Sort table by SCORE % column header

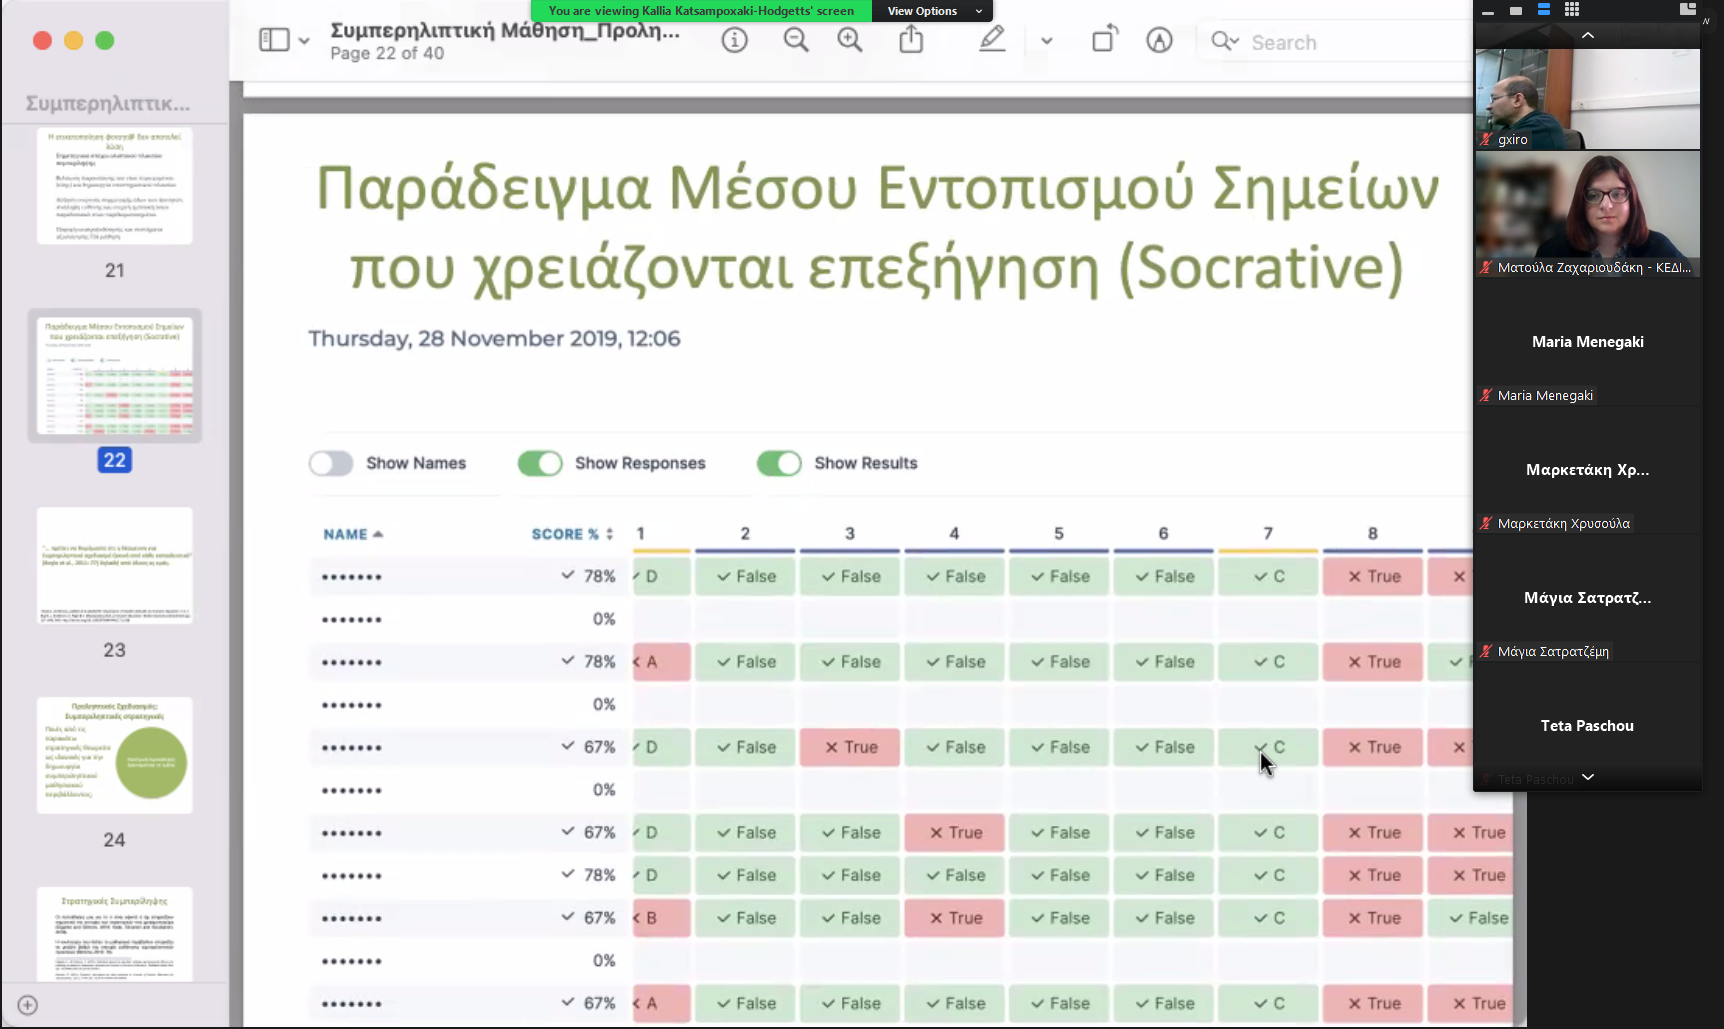pos(572,534)
